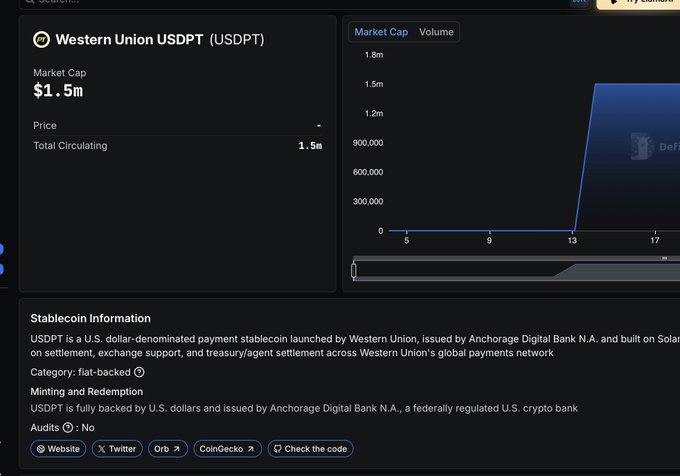Viewport: 680px width, 476px height.
Task: Click the 900,000 y-axis label
Action: (x=368, y=143)
